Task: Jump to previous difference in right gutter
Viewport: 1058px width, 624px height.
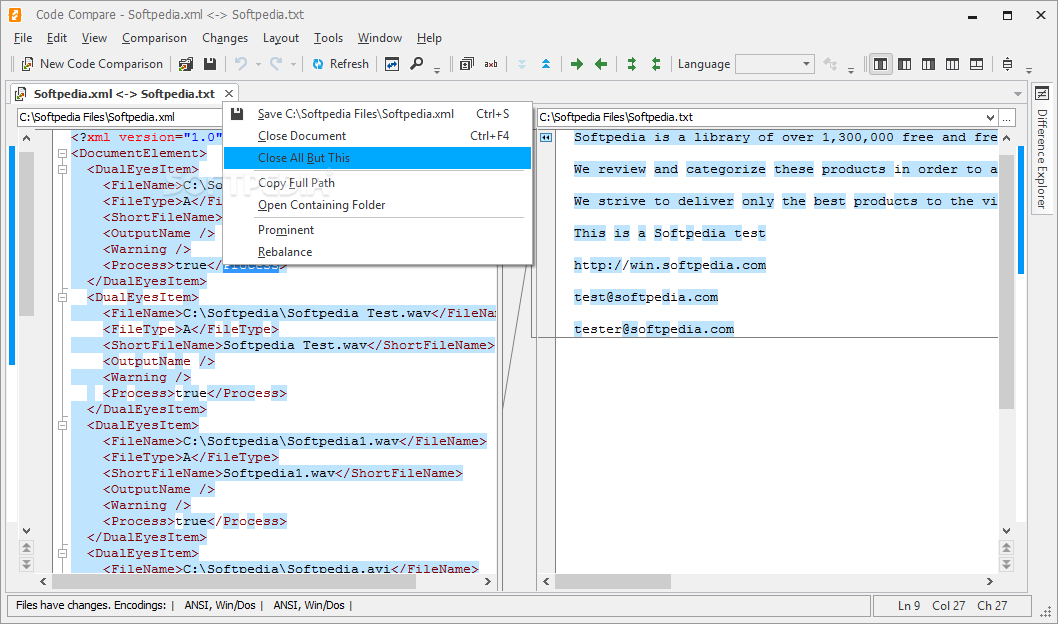Action: pos(1006,548)
